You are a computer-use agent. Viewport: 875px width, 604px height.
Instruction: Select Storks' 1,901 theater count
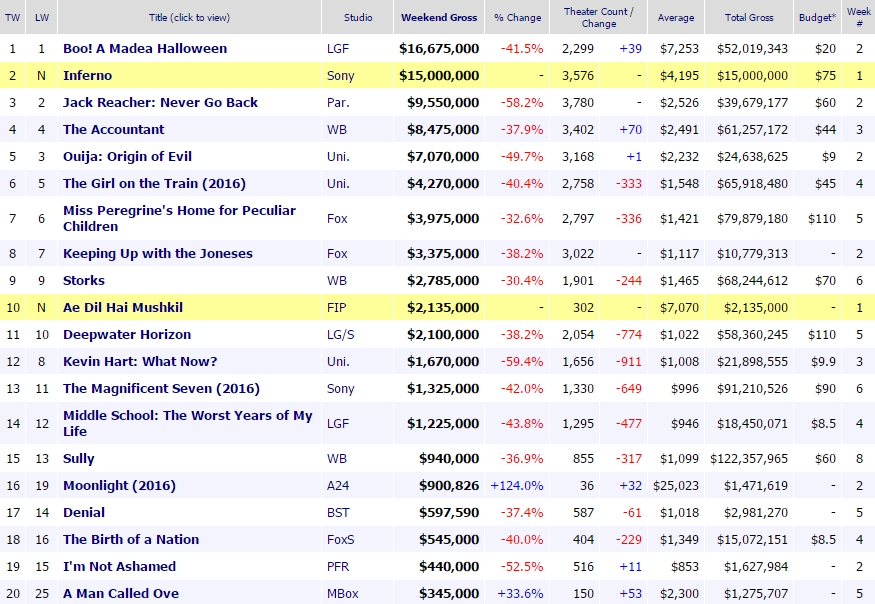(x=578, y=280)
